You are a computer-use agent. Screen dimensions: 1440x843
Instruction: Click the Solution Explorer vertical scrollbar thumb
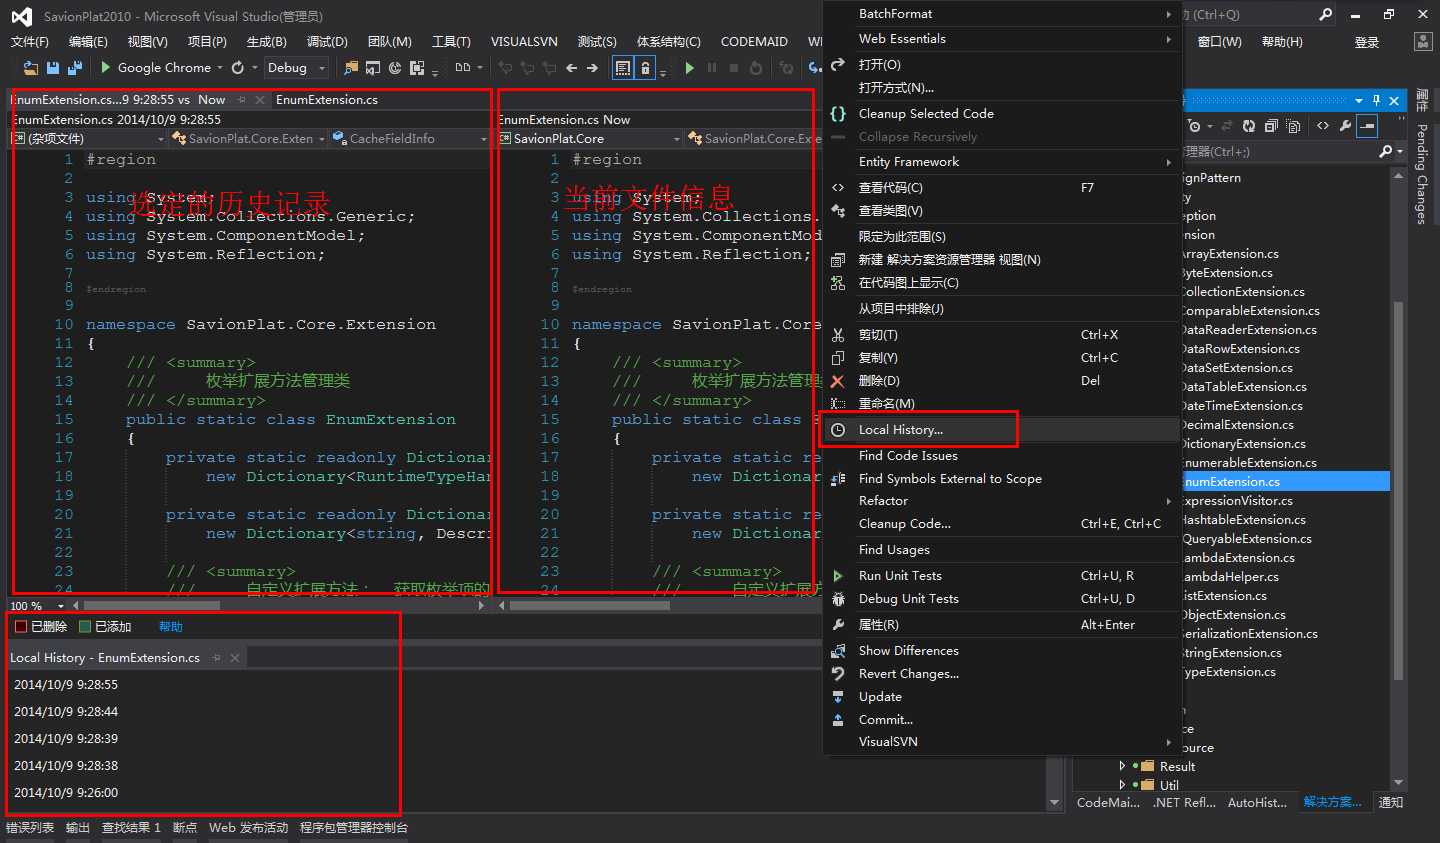[1398, 490]
